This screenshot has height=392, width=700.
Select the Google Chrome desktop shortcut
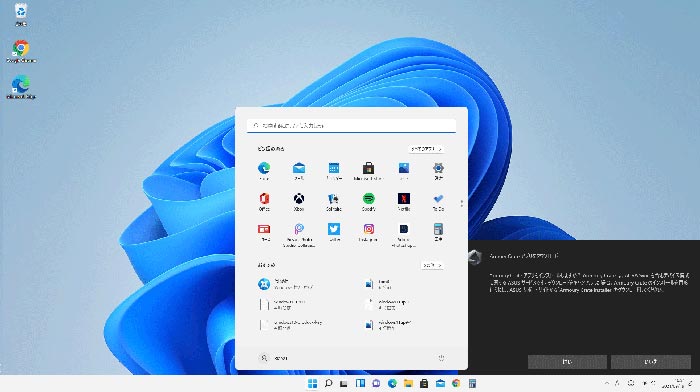point(21,51)
